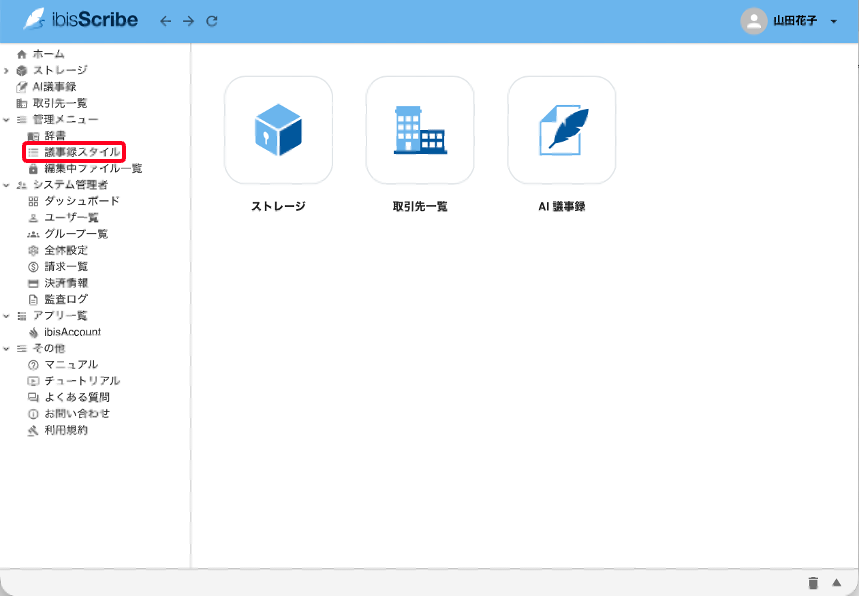The image size is (860, 599).
Task: Open the AI minutes feather tile icon
Action: (x=562, y=130)
